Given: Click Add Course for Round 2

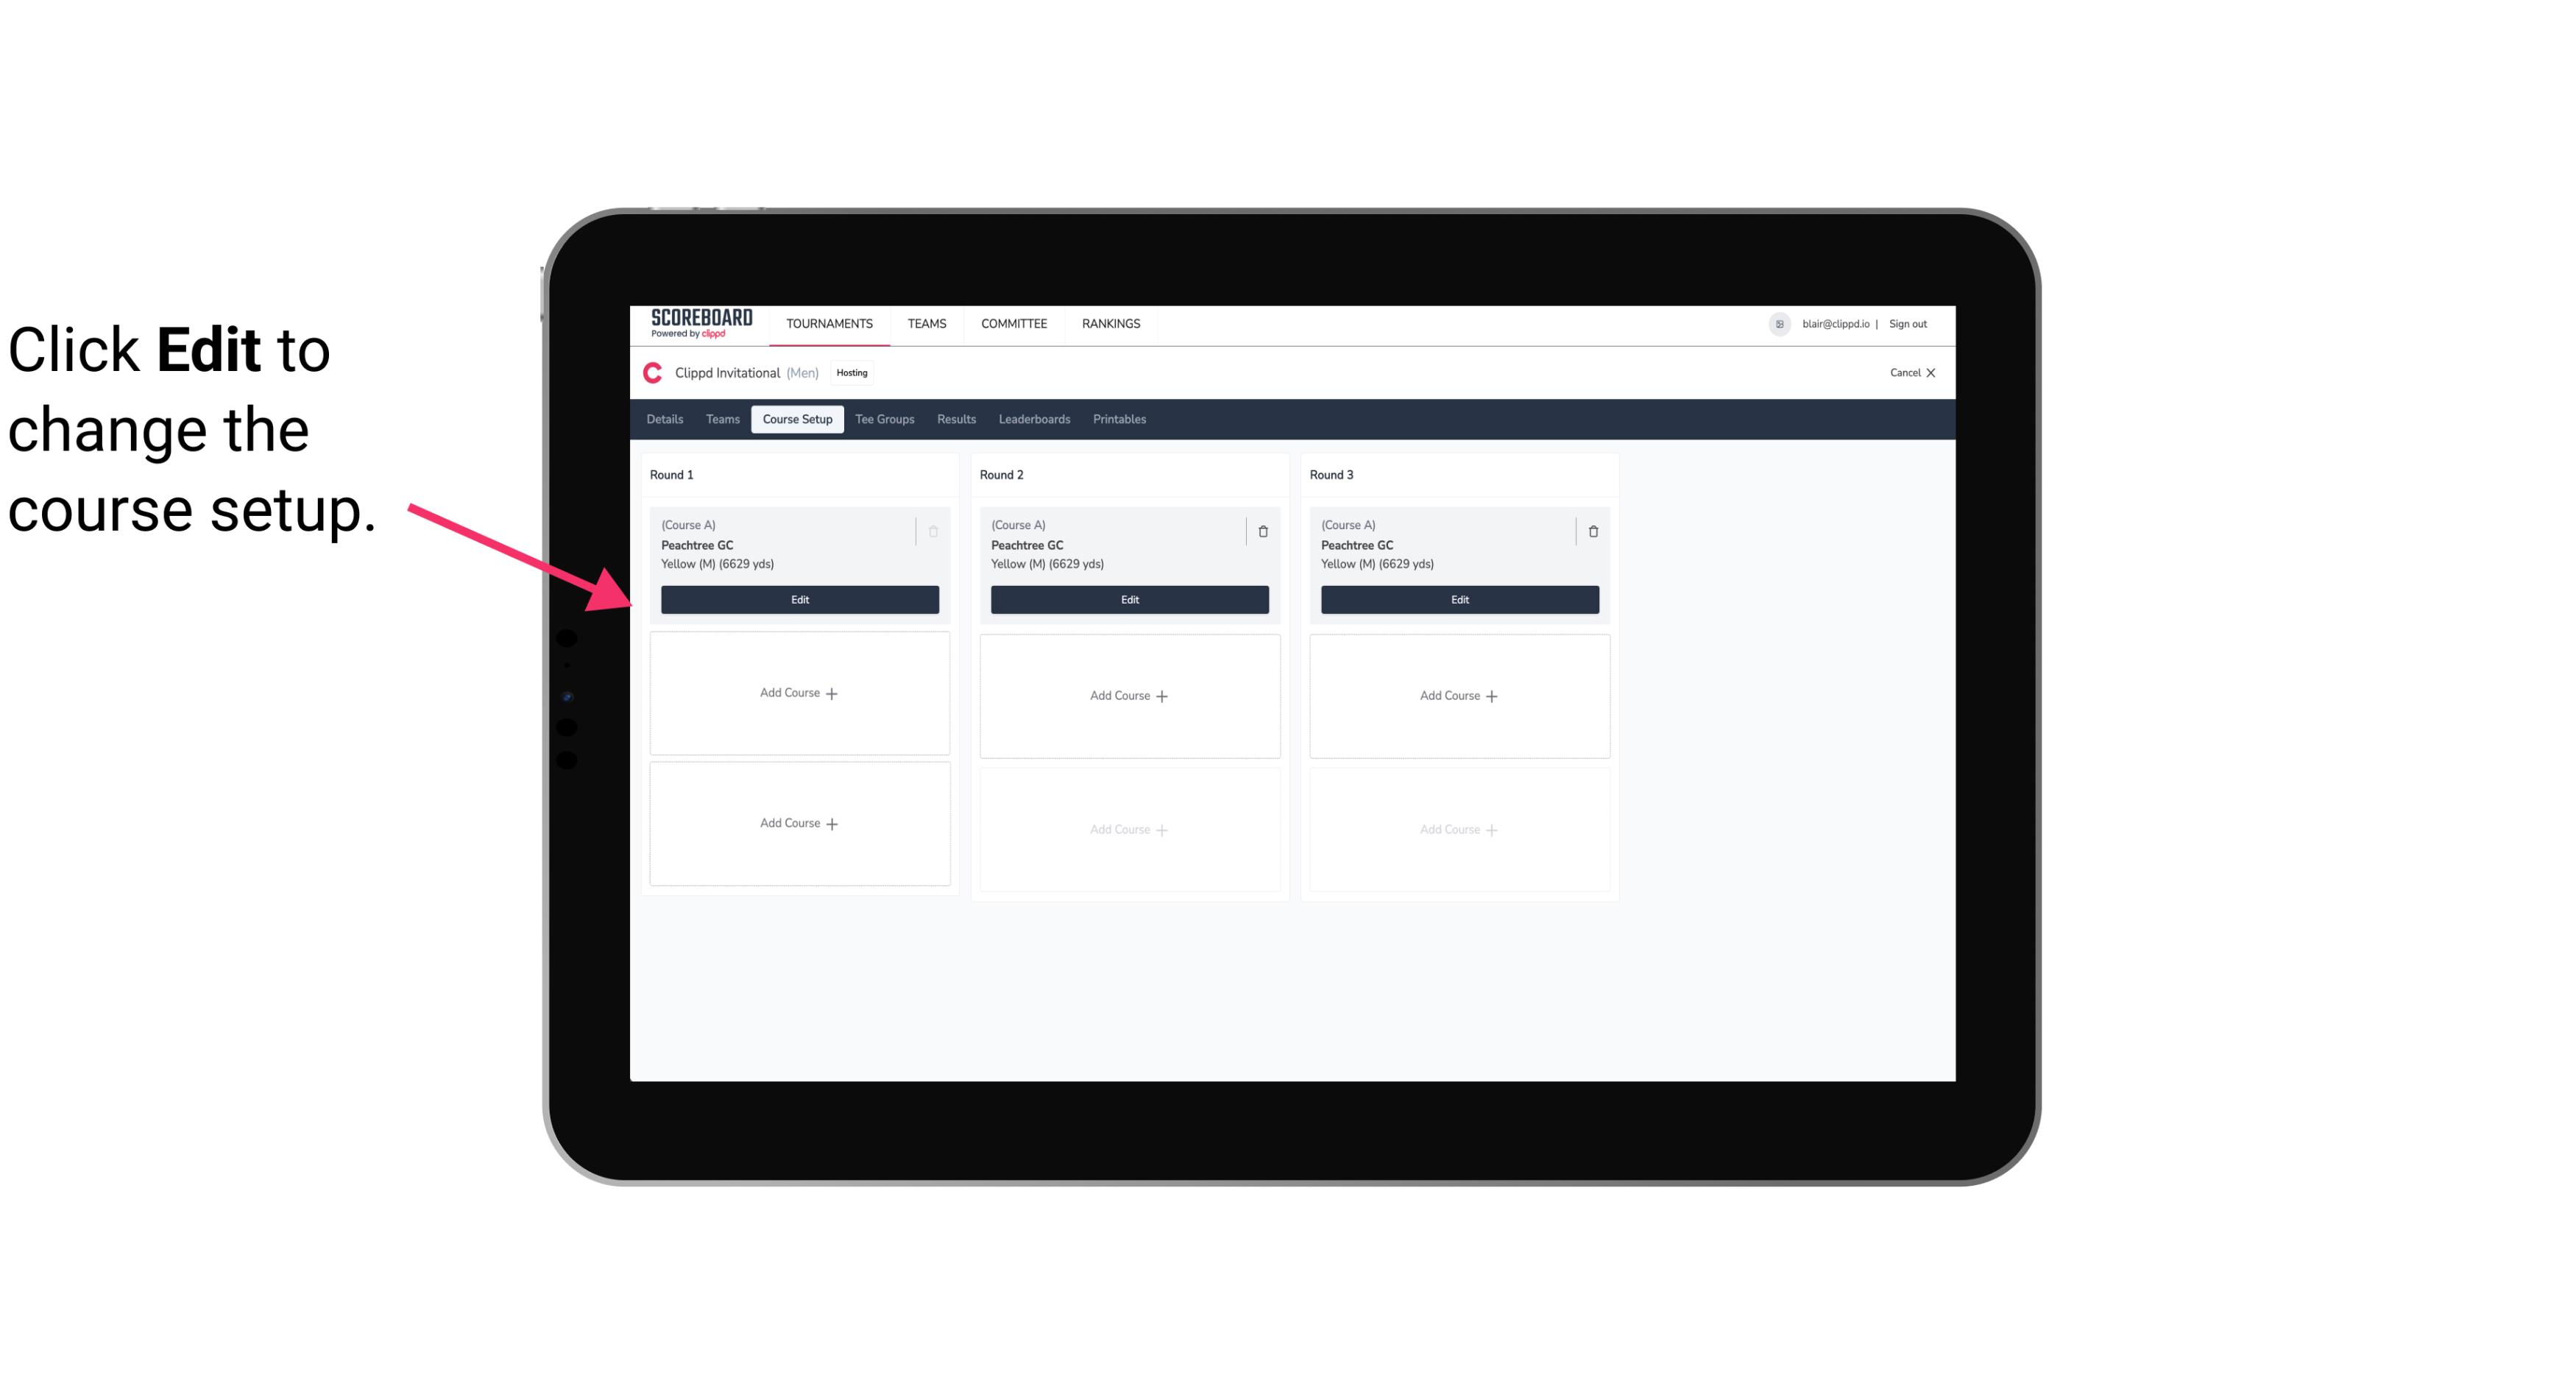Looking at the screenshot, I should coord(1128,695).
